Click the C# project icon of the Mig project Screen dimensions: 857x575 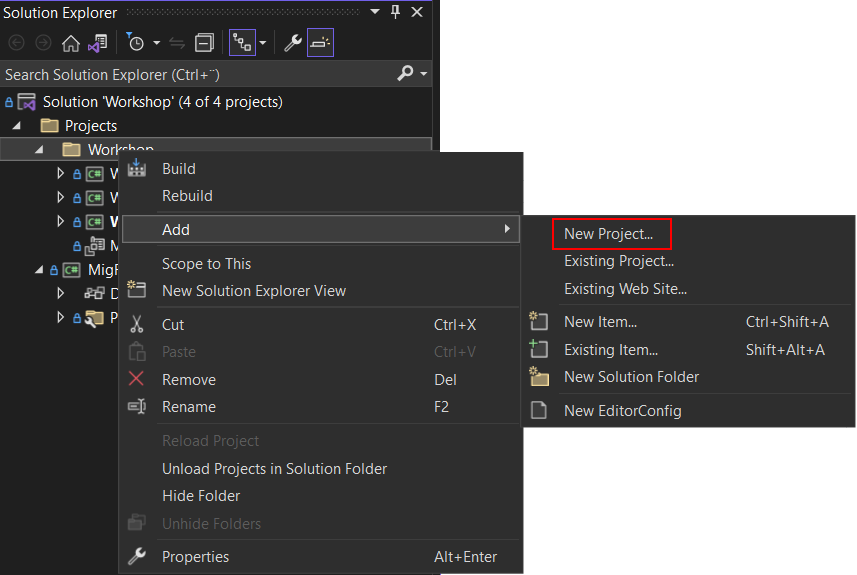tap(72, 269)
